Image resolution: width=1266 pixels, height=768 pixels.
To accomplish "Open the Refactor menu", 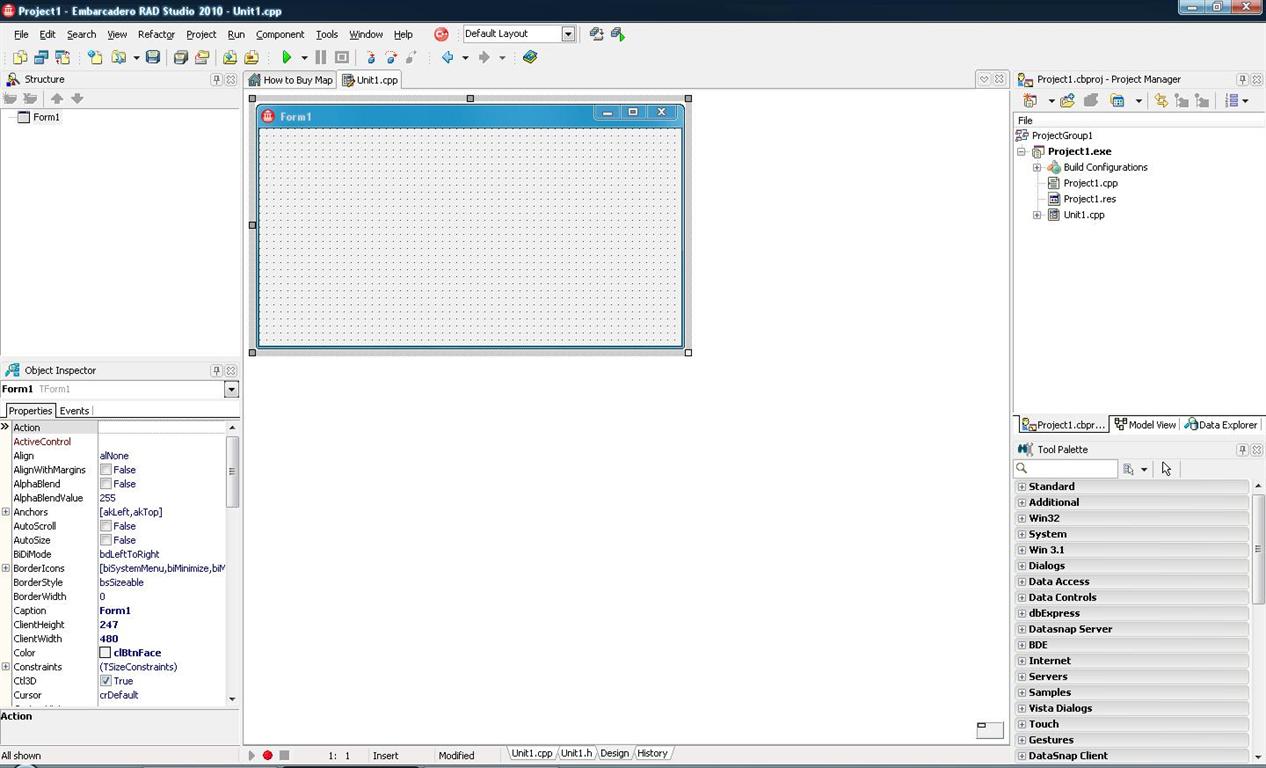I will pyautogui.click(x=156, y=34).
